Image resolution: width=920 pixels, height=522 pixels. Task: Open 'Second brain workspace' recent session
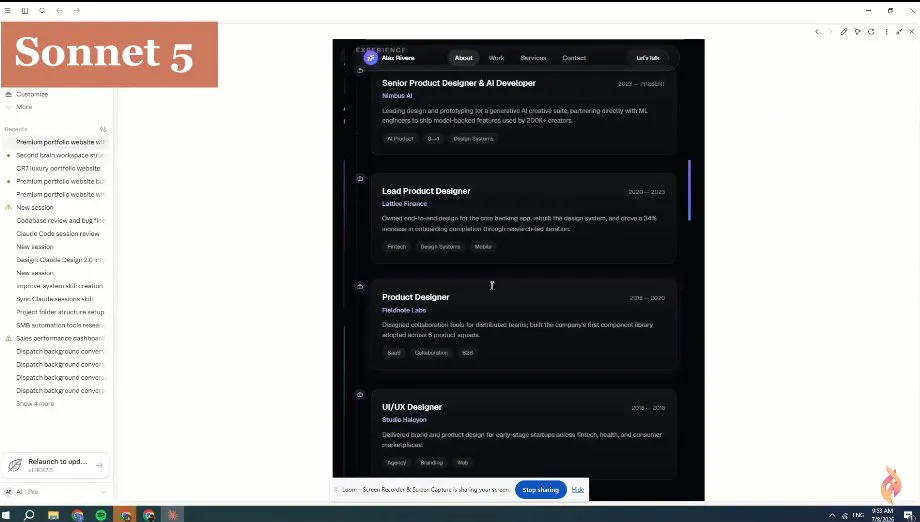point(56,155)
